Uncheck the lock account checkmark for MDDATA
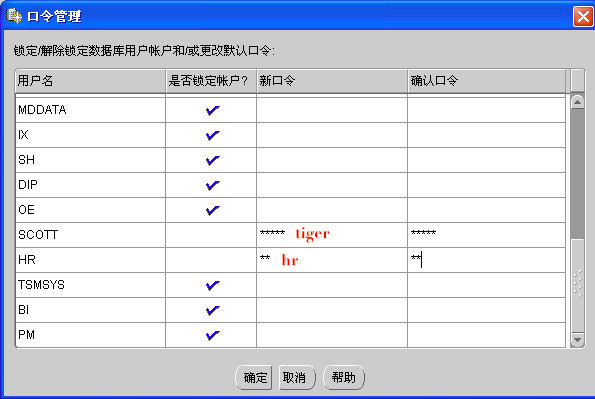The height and width of the screenshot is (399, 595). (x=212, y=110)
